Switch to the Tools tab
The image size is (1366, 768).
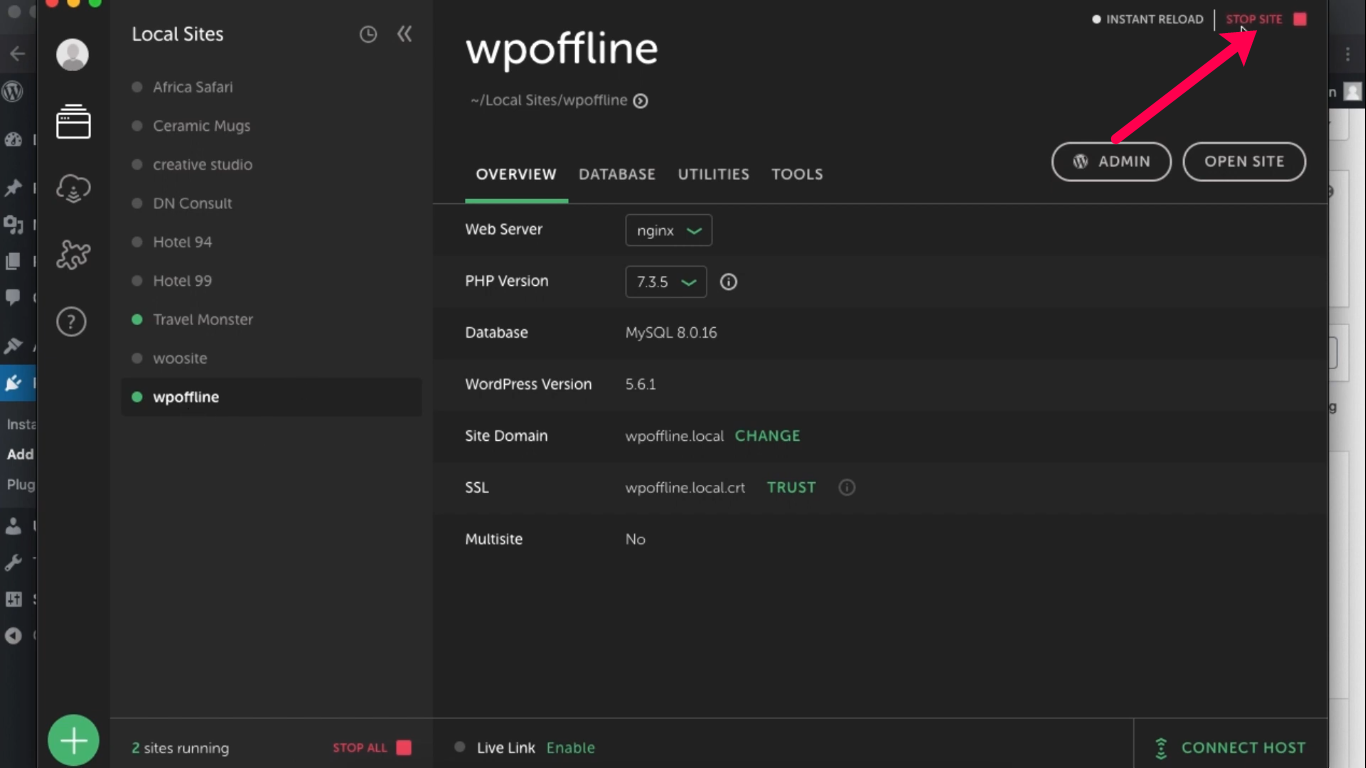pos(797,174)
